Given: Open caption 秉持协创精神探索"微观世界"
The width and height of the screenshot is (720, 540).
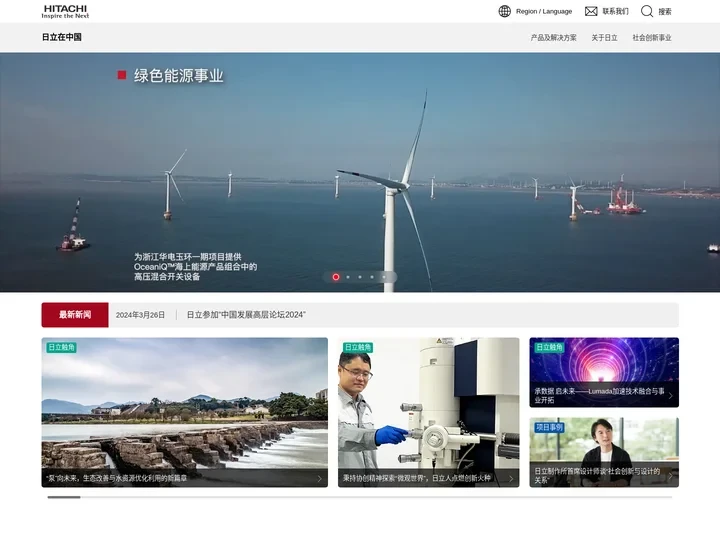Looking at the screenshot, I should click(x=417, y=478).
